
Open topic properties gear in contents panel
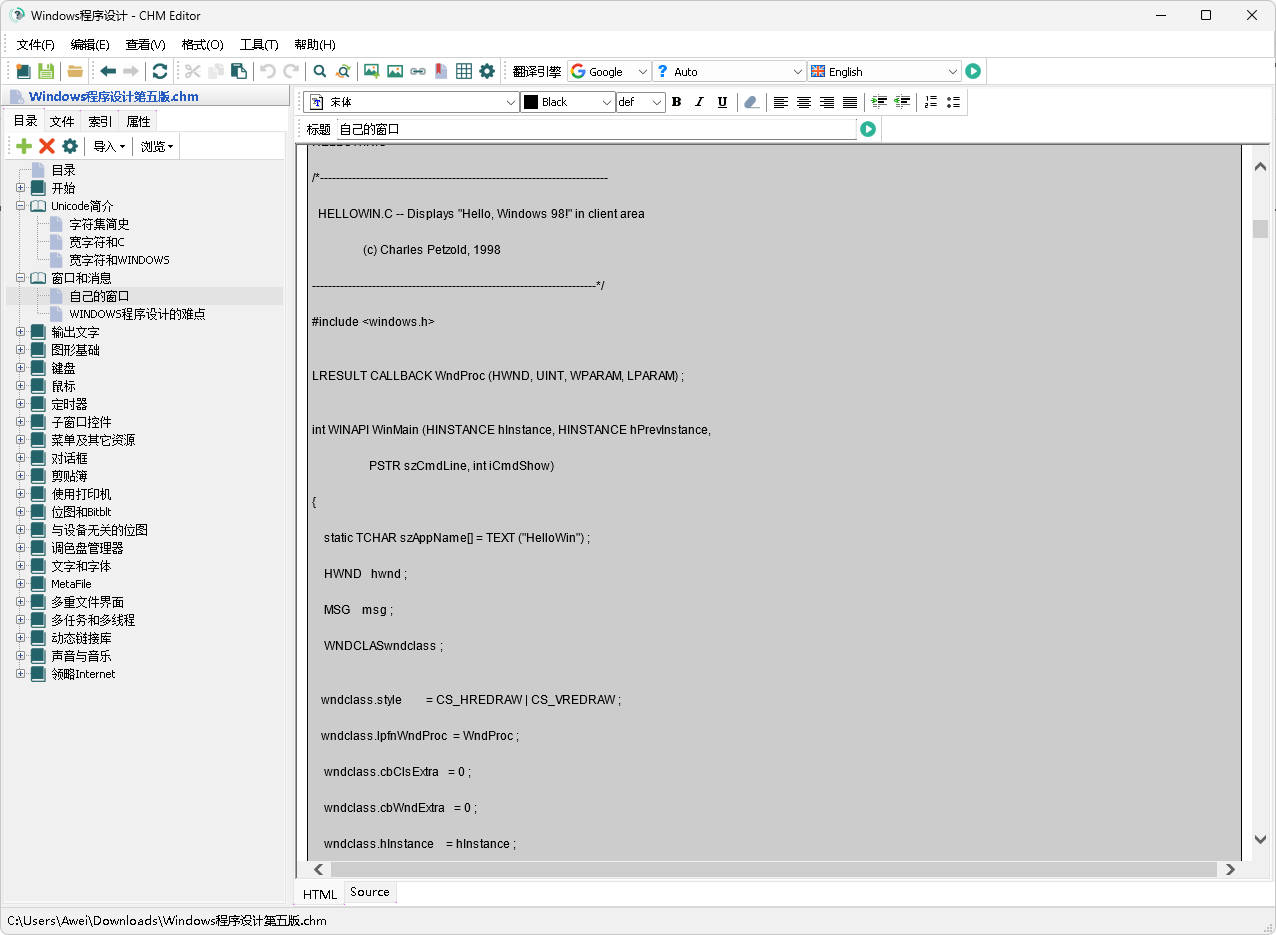[x=70, y=146]
